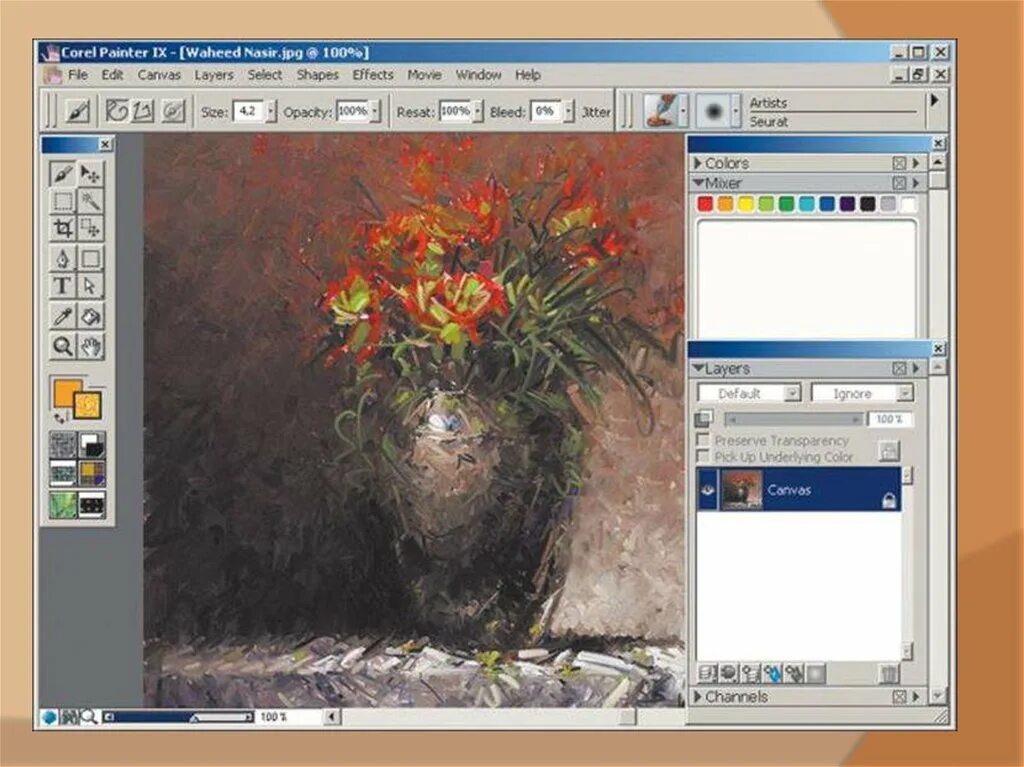Open the Layers menu
The image size is (1024, 767).
pyautogui.click(x=214, y=75)
